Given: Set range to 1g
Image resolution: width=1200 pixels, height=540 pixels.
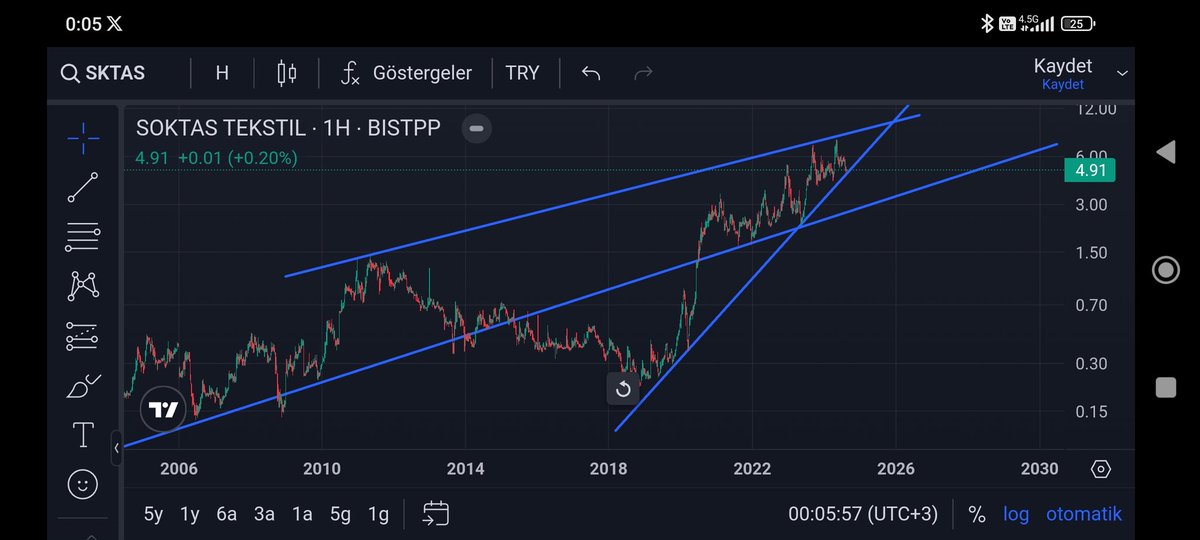Looking at the screenshot, I should 378,514.
